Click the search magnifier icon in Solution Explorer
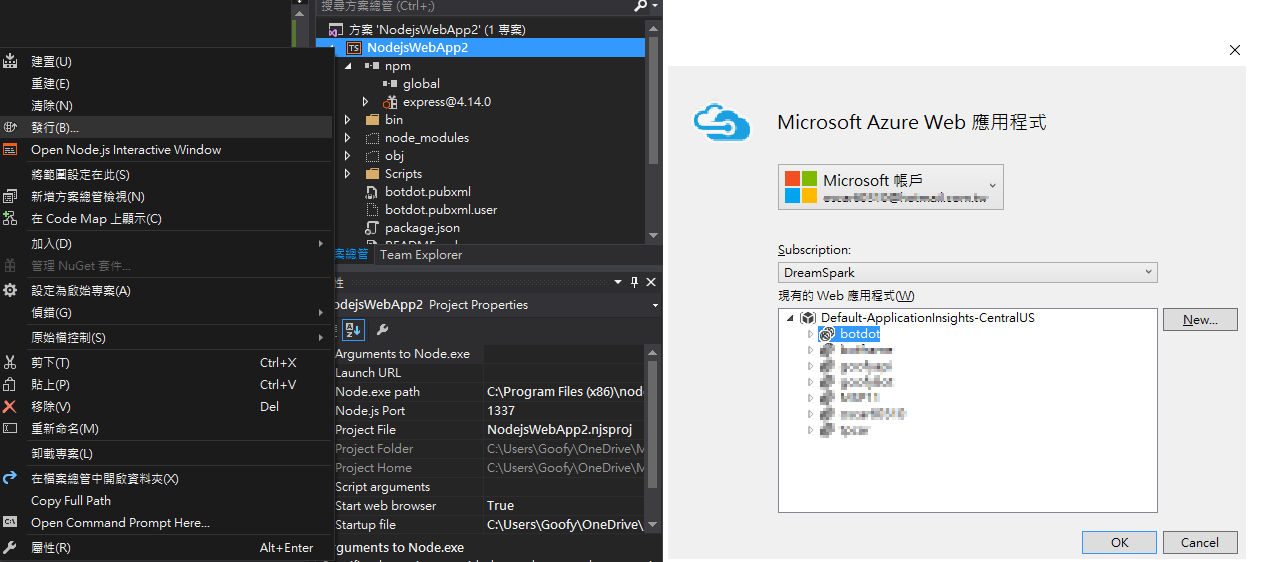 click(x=641, y=6)
